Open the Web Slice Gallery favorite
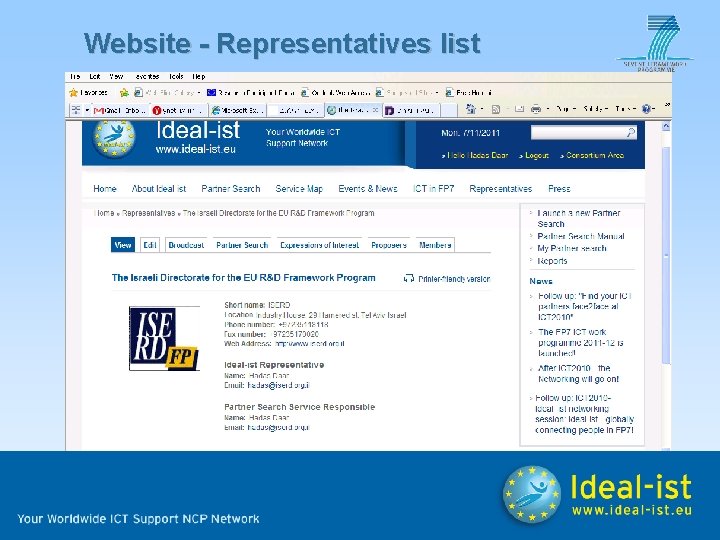 point(167,93)
